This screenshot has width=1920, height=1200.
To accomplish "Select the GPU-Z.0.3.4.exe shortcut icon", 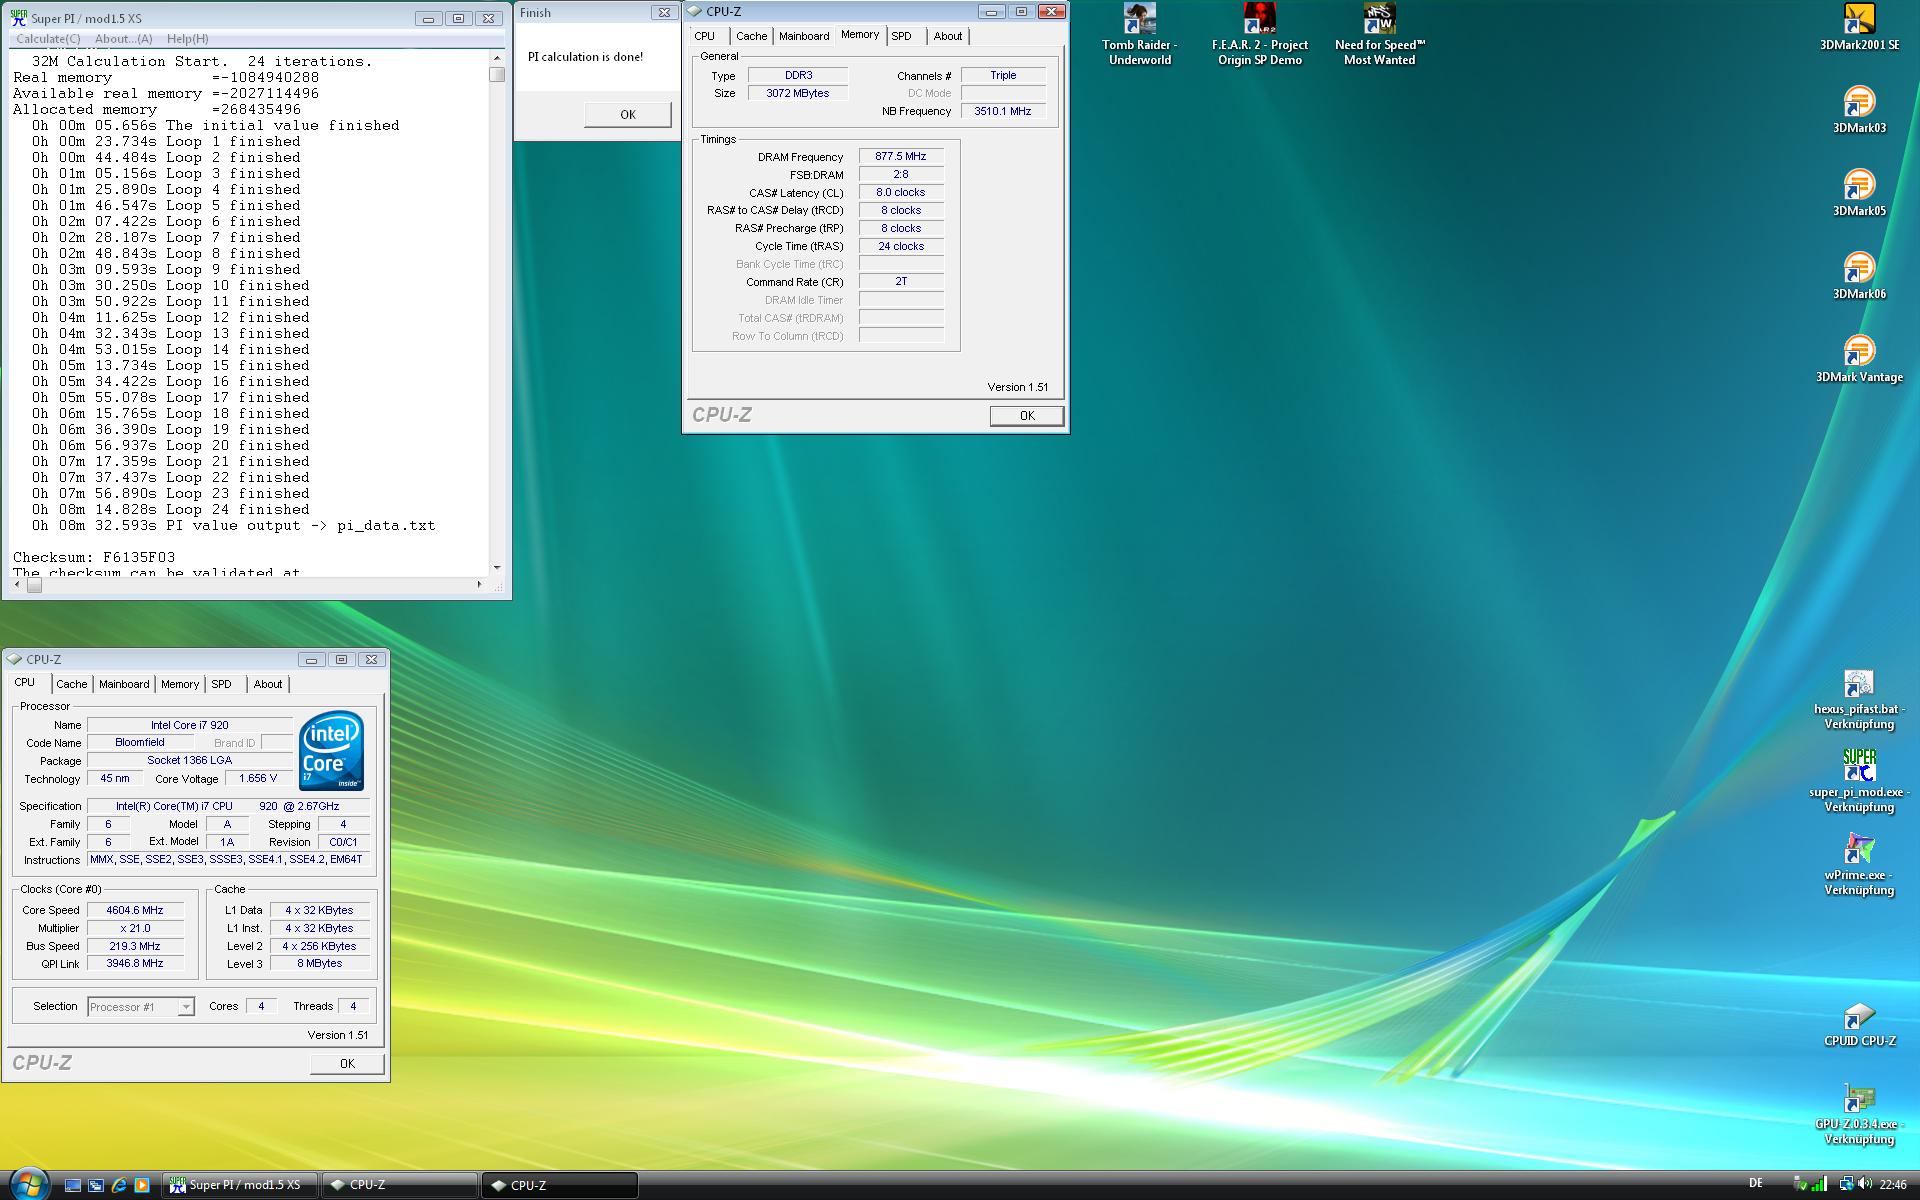I will [x=1859, y=1114].
